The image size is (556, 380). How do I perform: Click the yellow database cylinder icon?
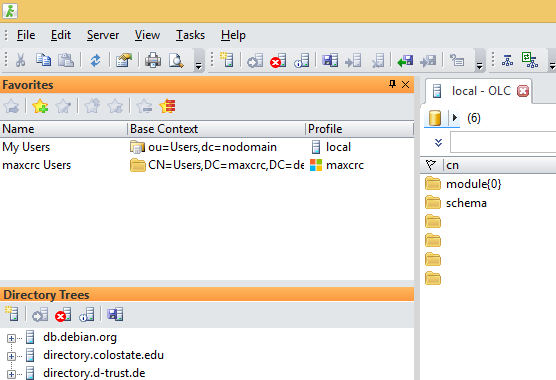click(435, 118)
